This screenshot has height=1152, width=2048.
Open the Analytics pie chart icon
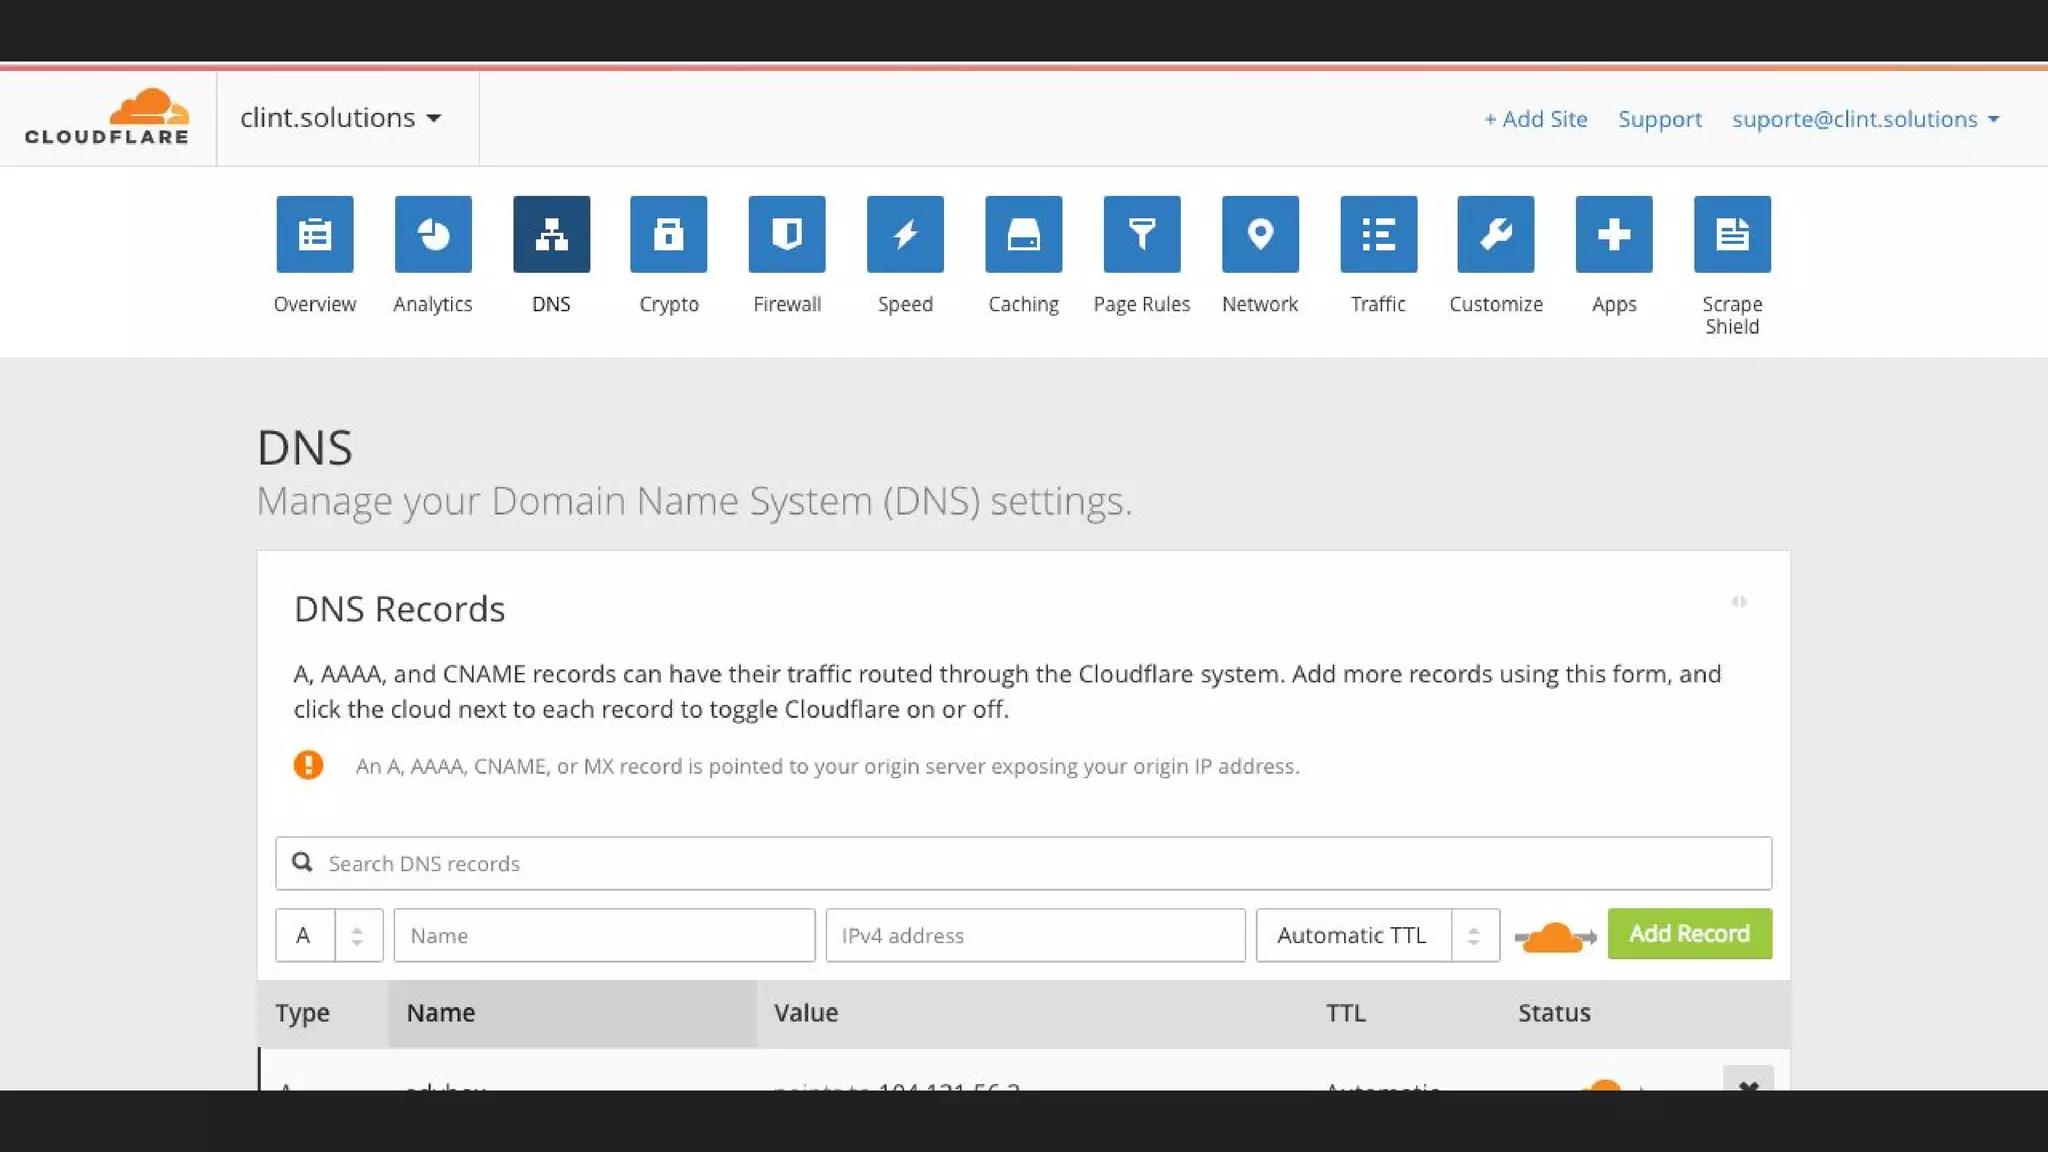click(433, 234)
